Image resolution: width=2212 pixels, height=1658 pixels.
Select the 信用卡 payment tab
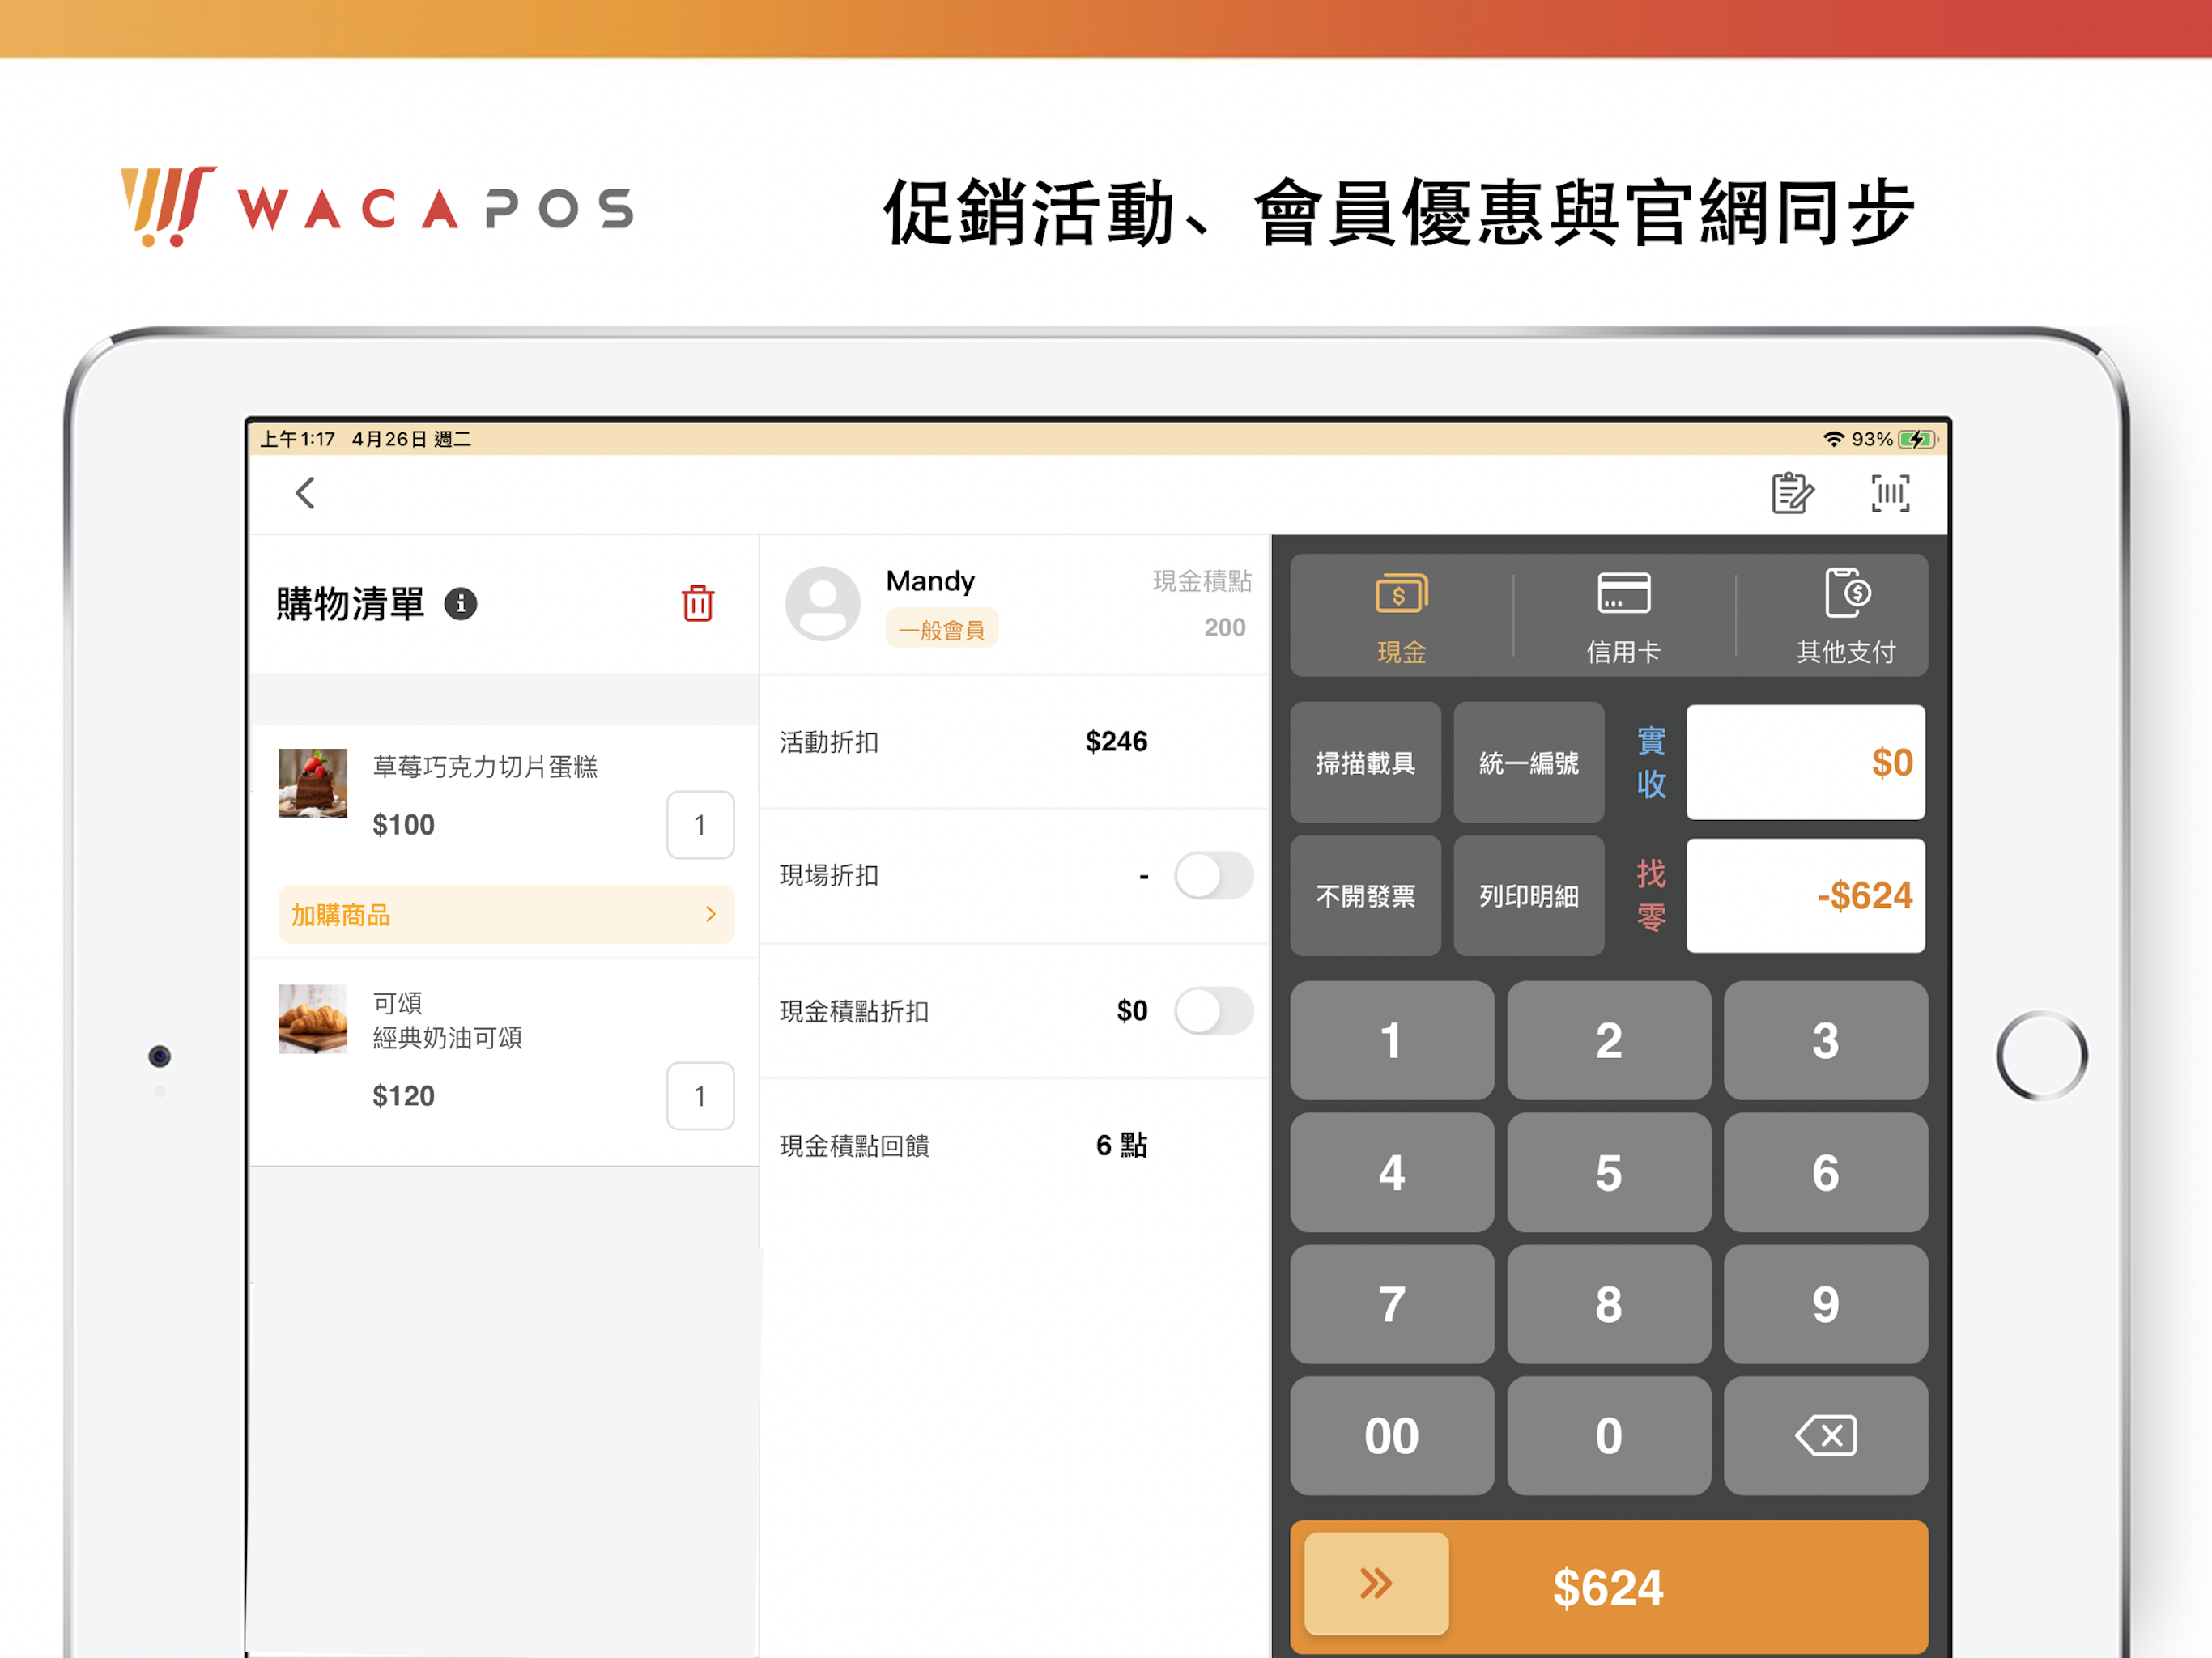(1623, 615)
